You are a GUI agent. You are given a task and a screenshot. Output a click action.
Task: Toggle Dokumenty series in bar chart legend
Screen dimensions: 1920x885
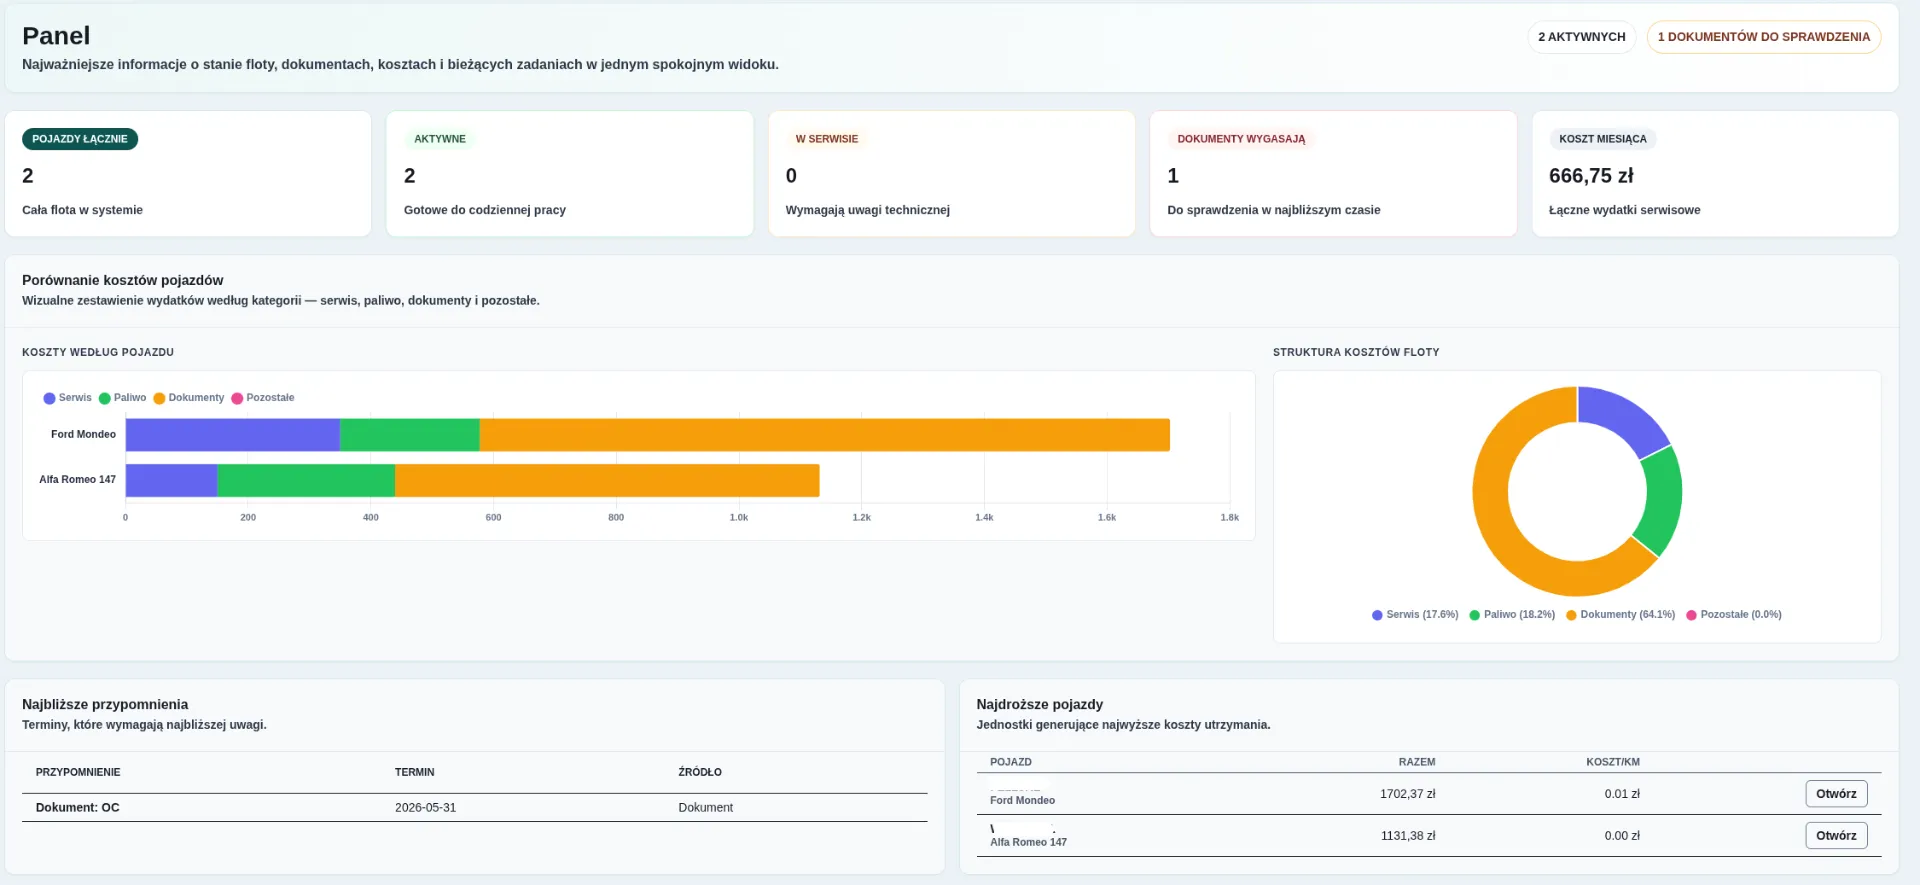[x=188, y=398]
